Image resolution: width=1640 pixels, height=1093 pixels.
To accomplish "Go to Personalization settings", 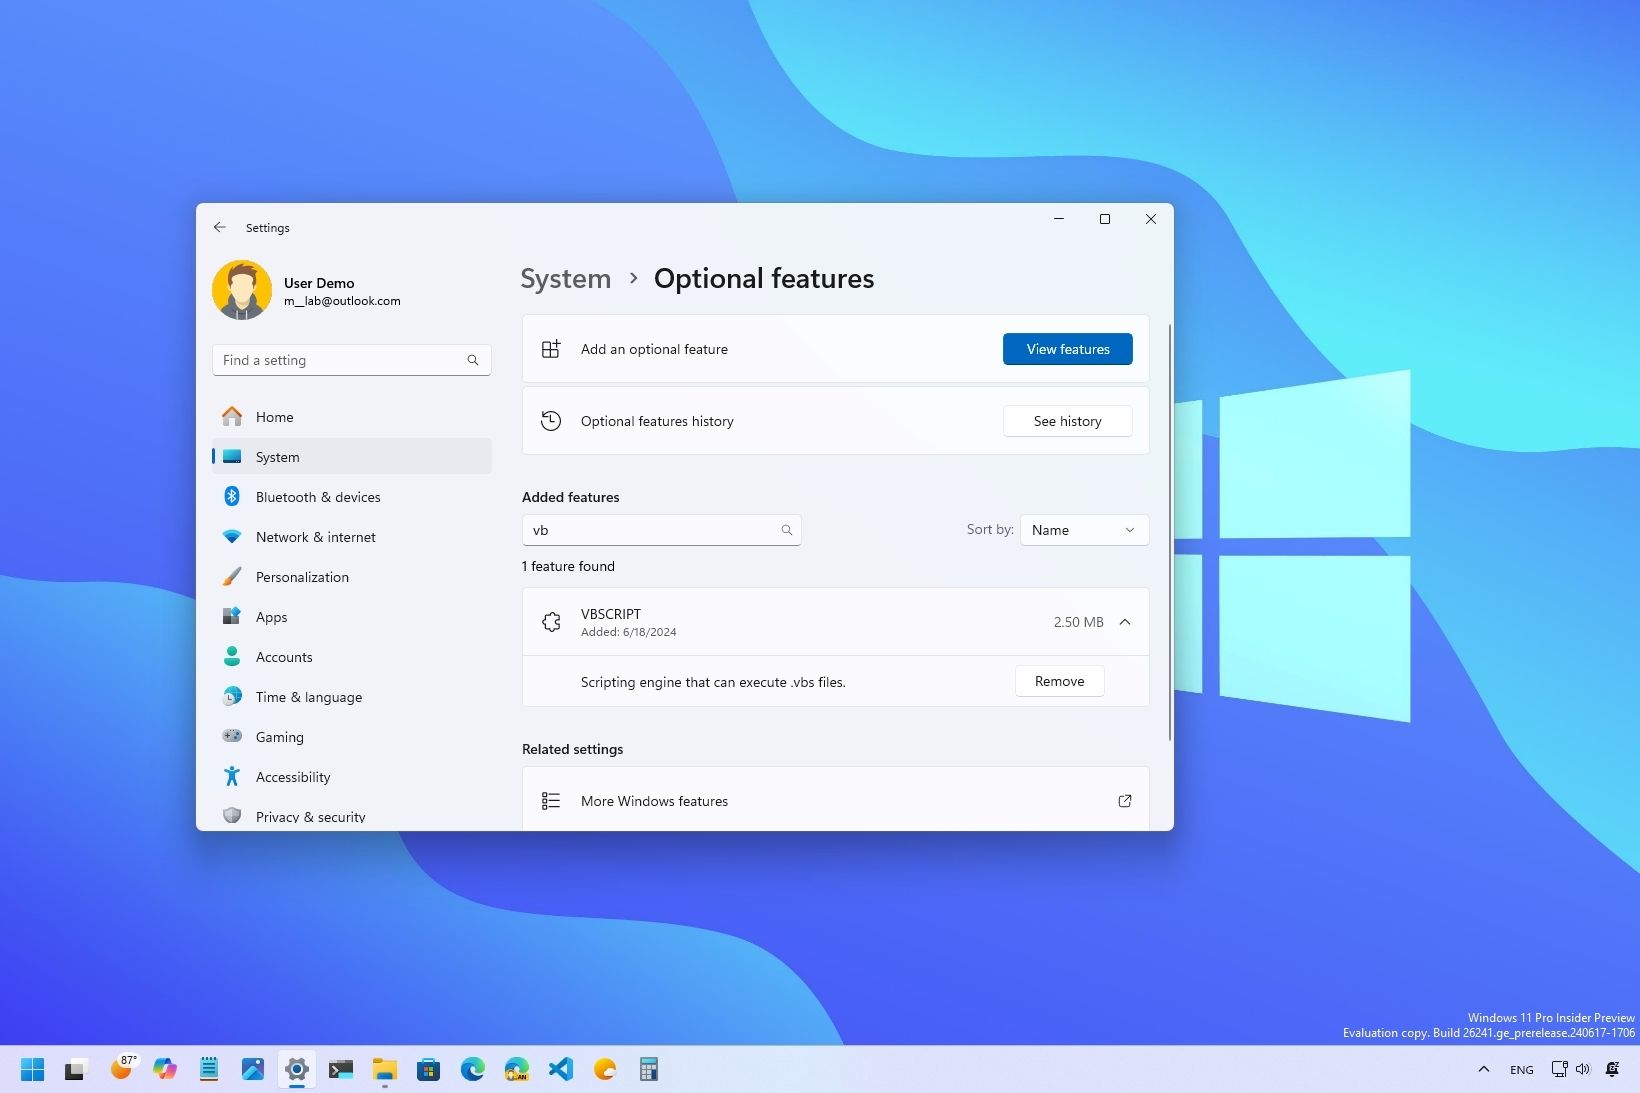I will (x=352, y=577).
